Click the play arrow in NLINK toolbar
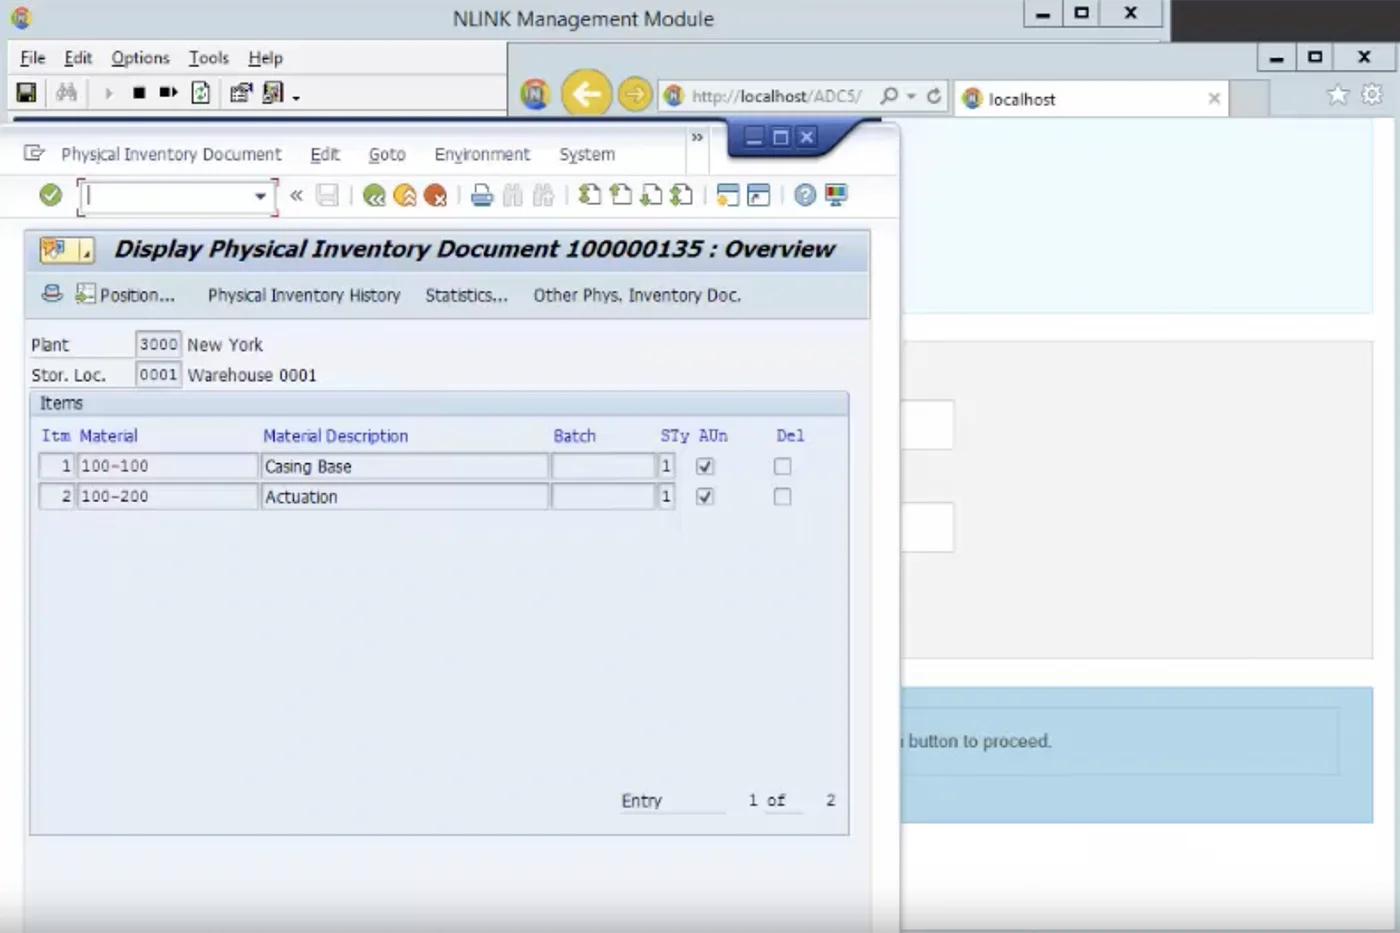The height and width of the screenshot is (933, 1400). 108,93
